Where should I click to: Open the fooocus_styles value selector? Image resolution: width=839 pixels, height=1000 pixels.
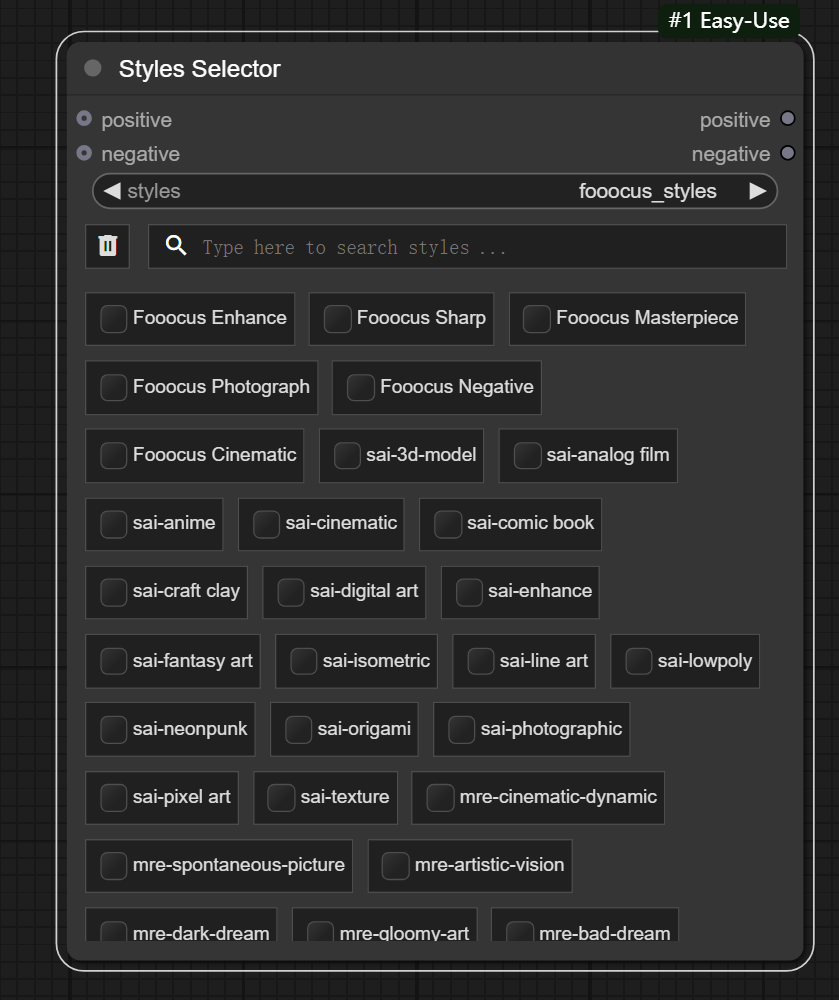[x=647, y=191]
